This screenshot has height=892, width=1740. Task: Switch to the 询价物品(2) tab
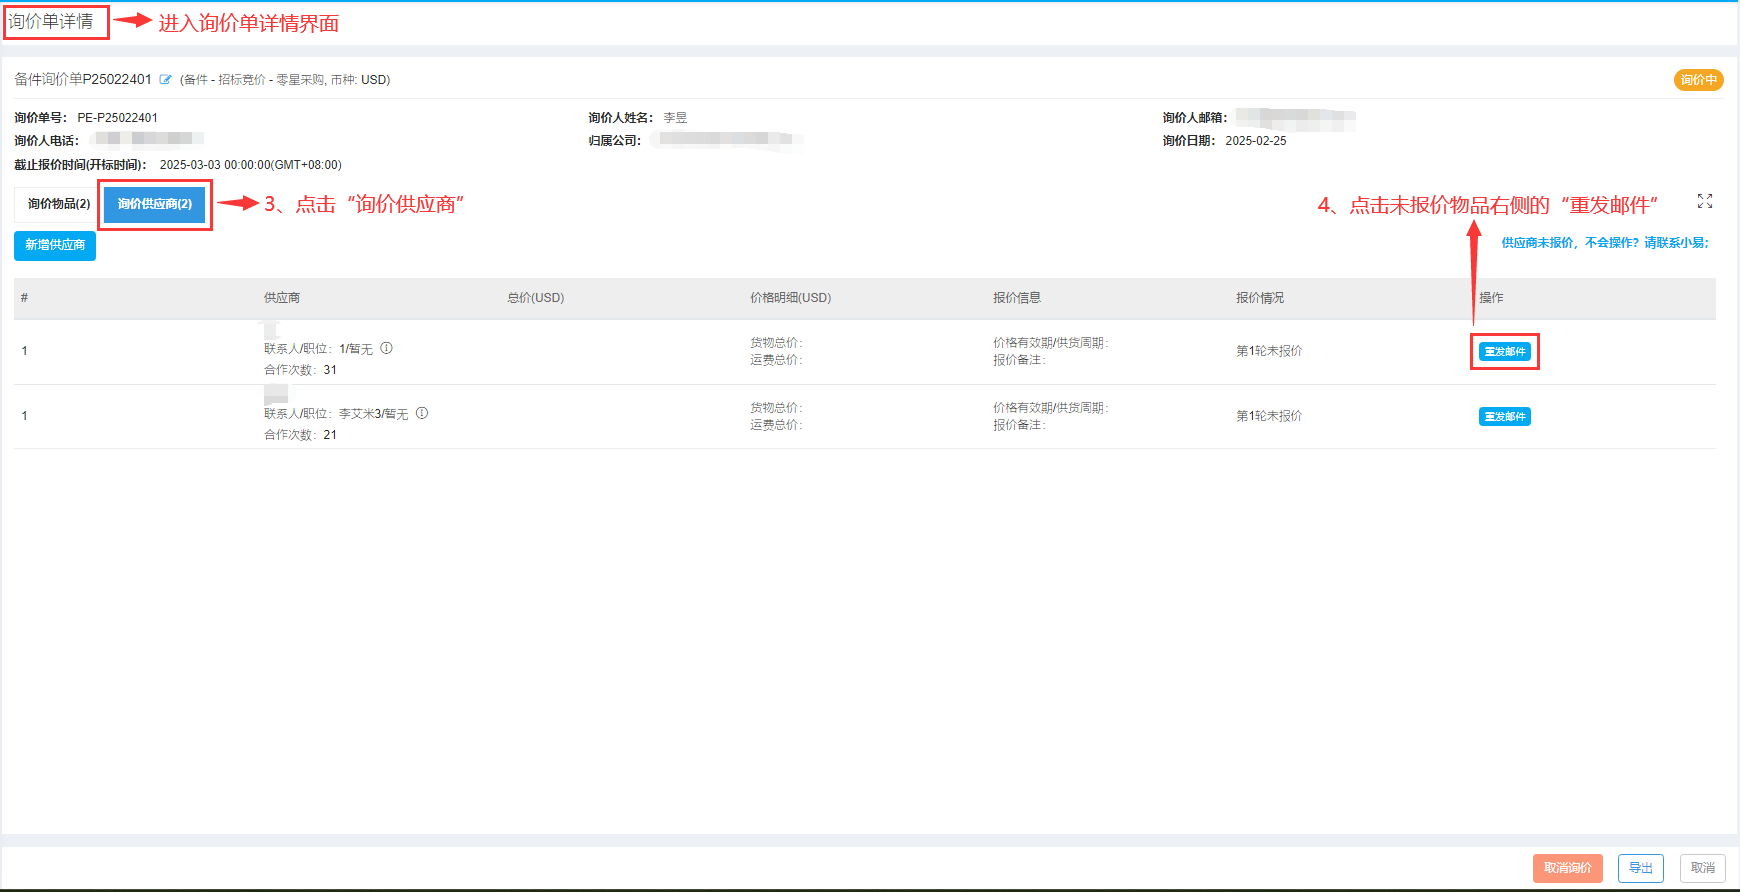[58, 204]
